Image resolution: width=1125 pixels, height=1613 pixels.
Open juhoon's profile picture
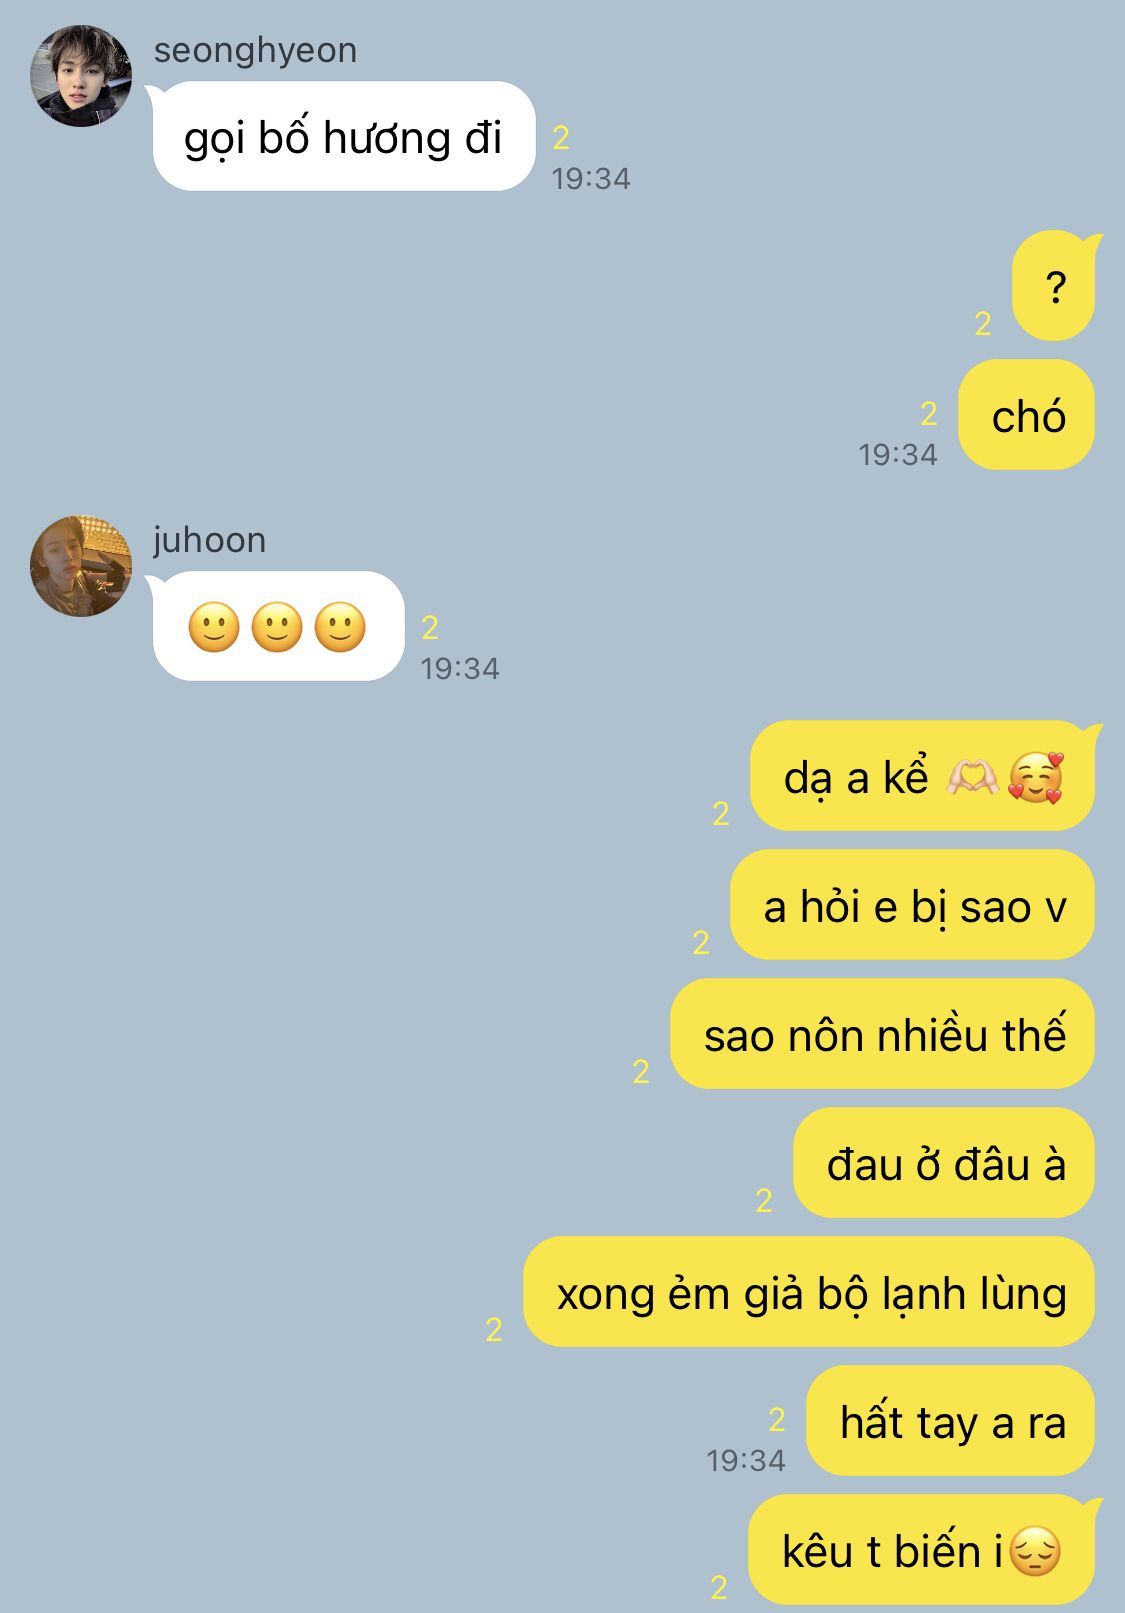81,566
